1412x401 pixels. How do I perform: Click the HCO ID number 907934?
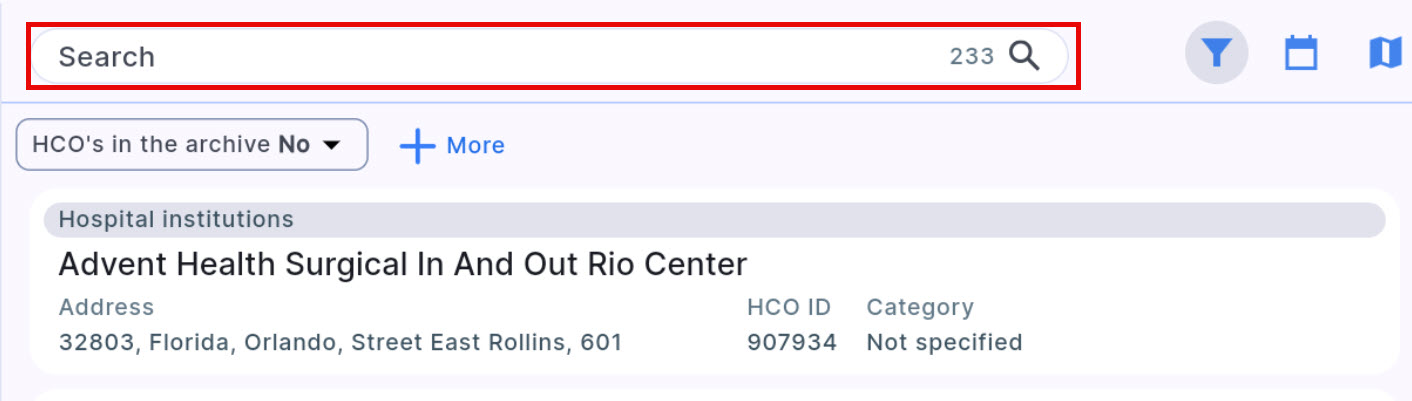coord(791,343)
